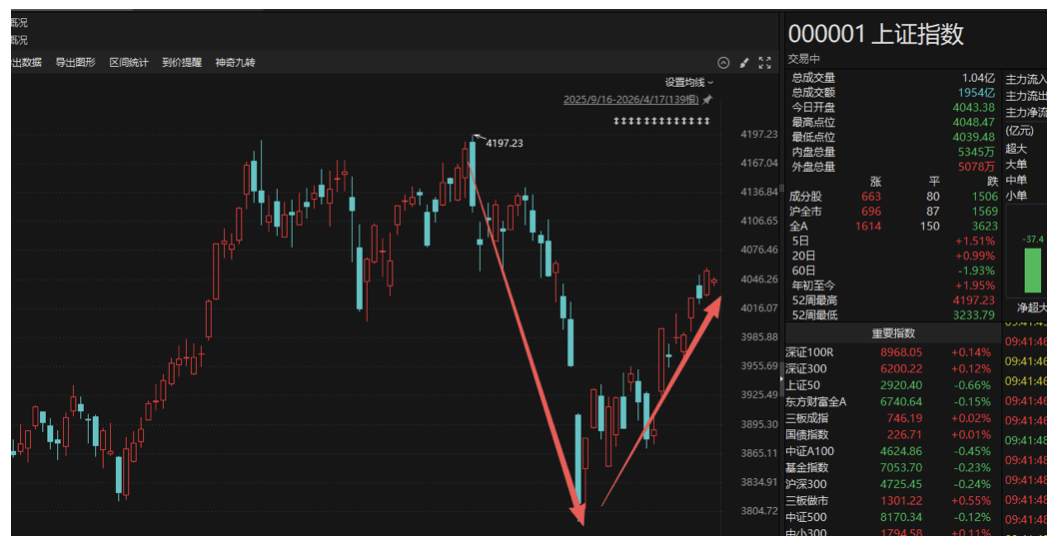Toggle the 神奇九转 indicator
The width and height of the screenshot is (1064, 548).
click(x=235, y=62)
